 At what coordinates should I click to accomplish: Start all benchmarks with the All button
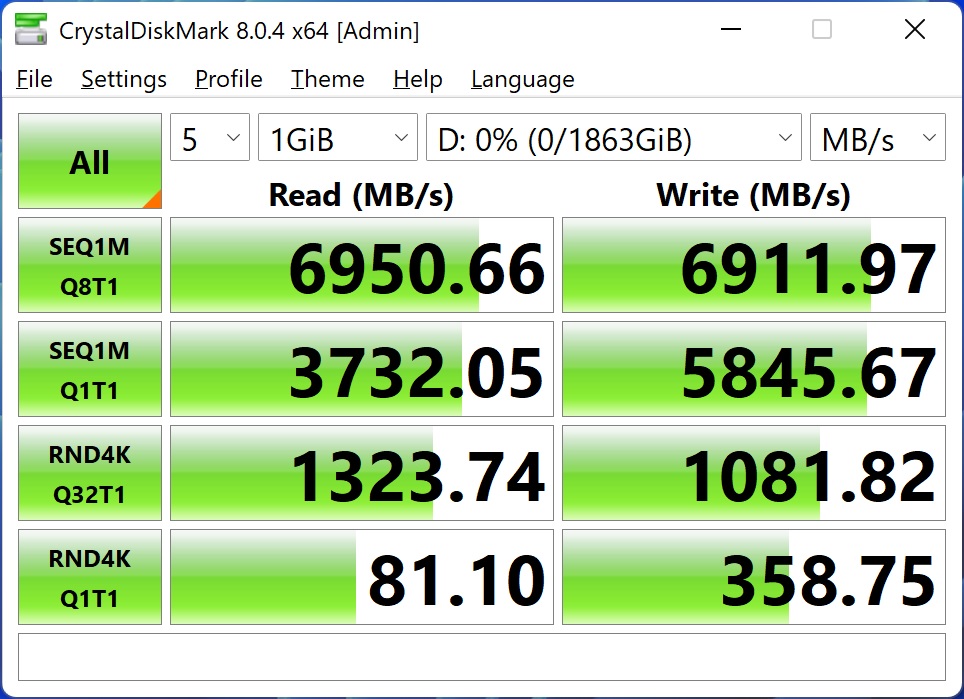click(90, 161)
